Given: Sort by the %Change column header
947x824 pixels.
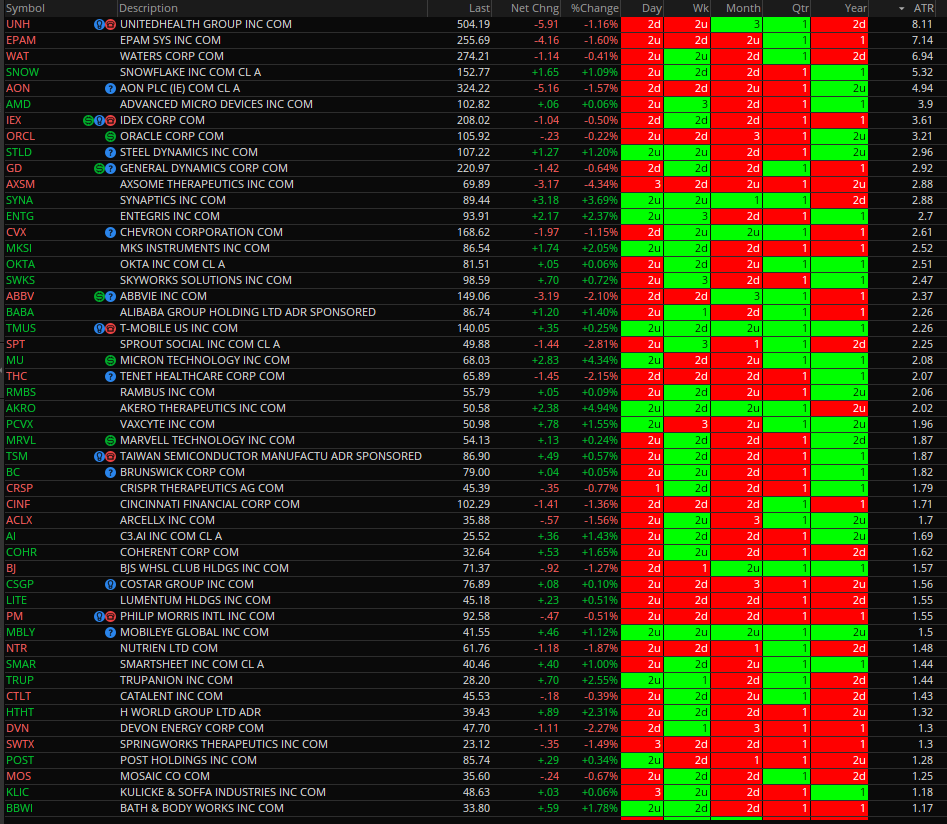Looking at the screenshot, I should click(591, 8).
